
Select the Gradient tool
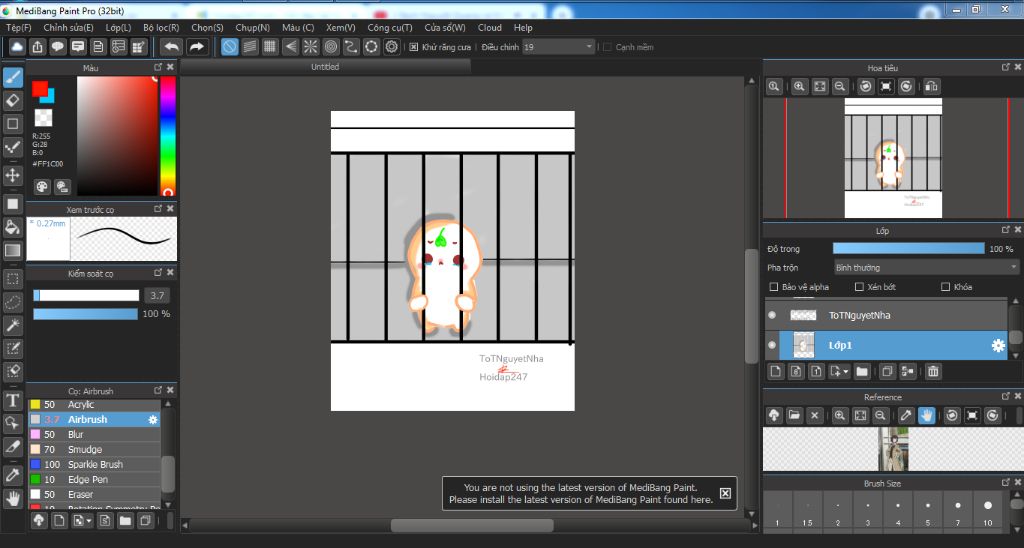click(x=12, y=250)
